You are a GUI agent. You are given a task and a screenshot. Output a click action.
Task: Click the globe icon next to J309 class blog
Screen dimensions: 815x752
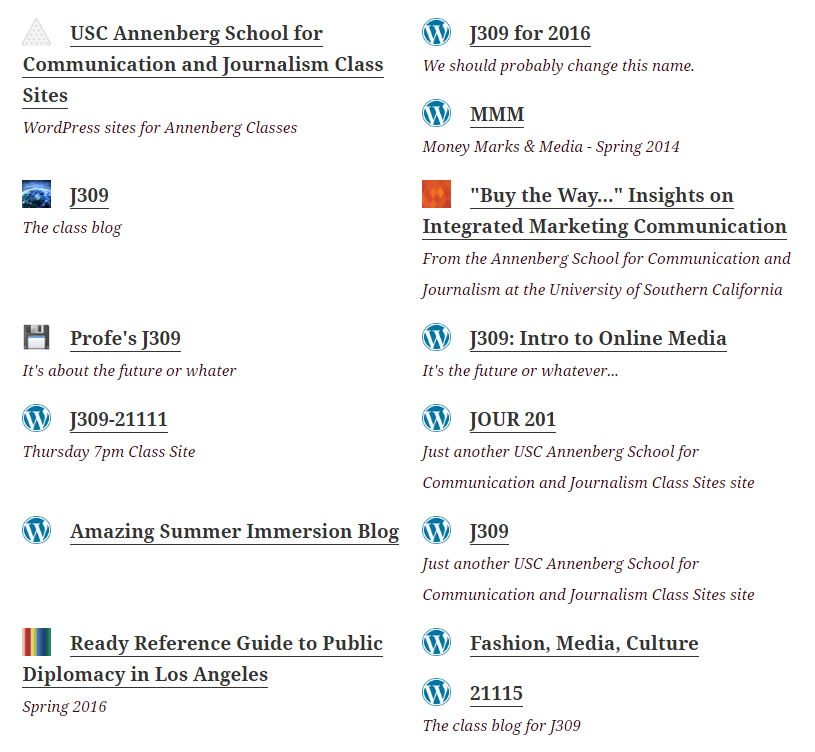(36, 194)
